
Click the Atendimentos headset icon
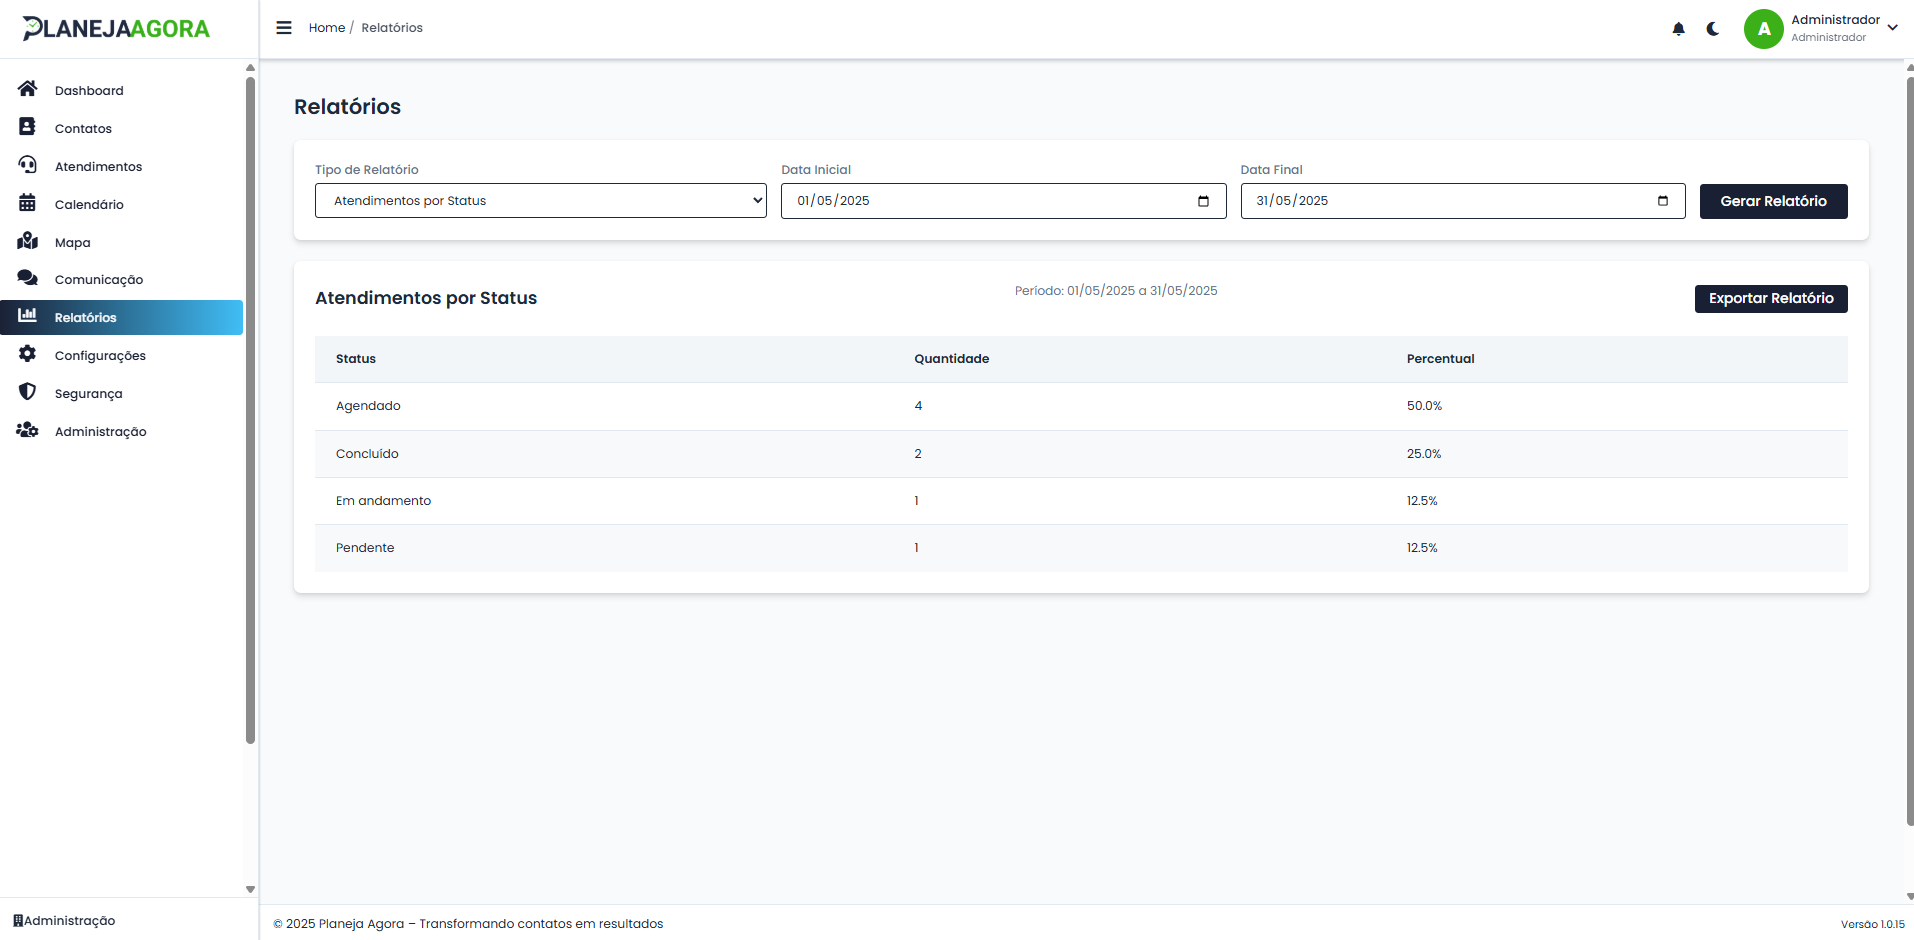(28, 165)
